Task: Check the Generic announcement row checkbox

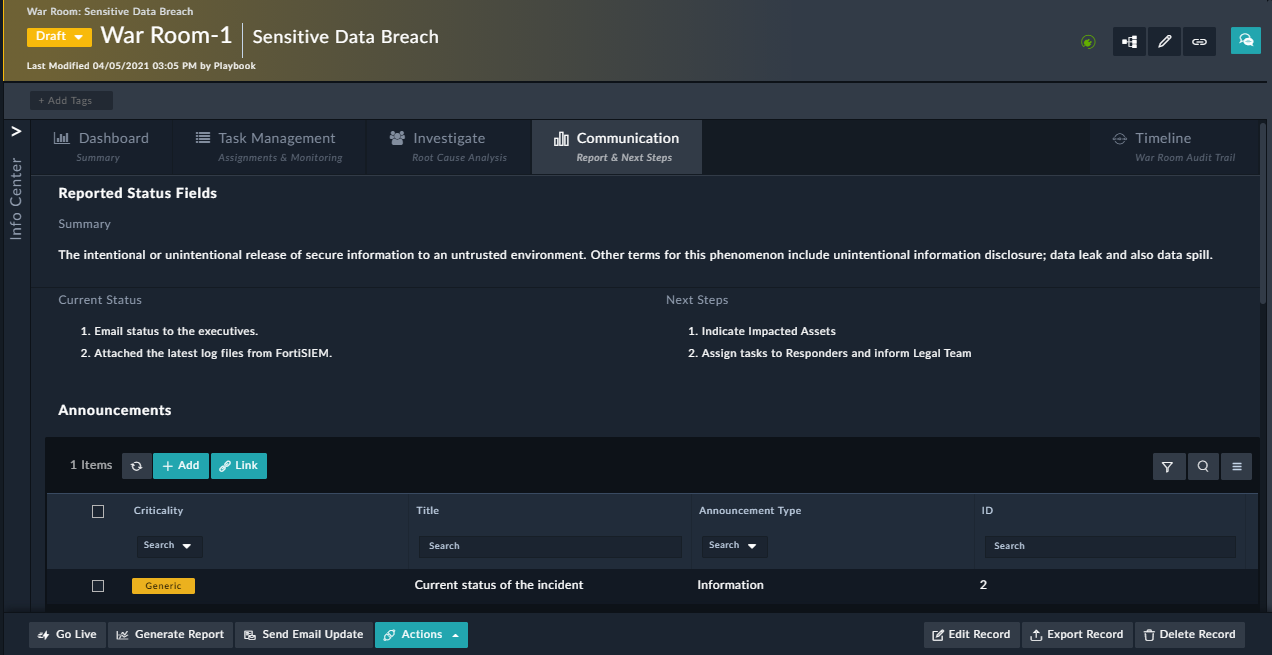Action: pyautogui.click(x=98, y=586)
